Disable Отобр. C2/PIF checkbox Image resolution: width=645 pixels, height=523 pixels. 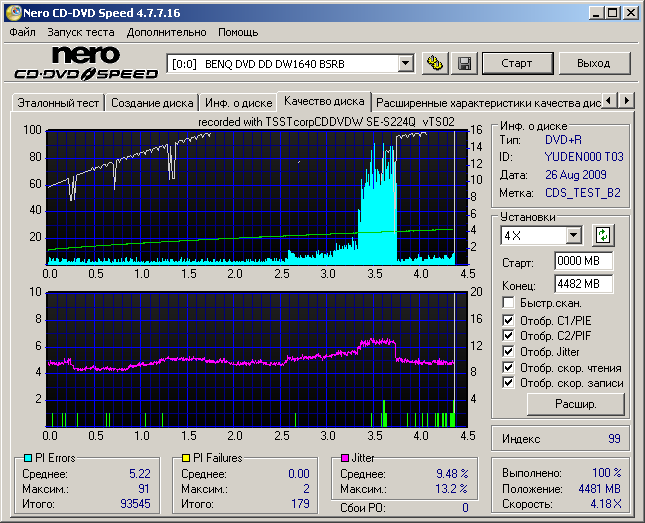point(508,335)
